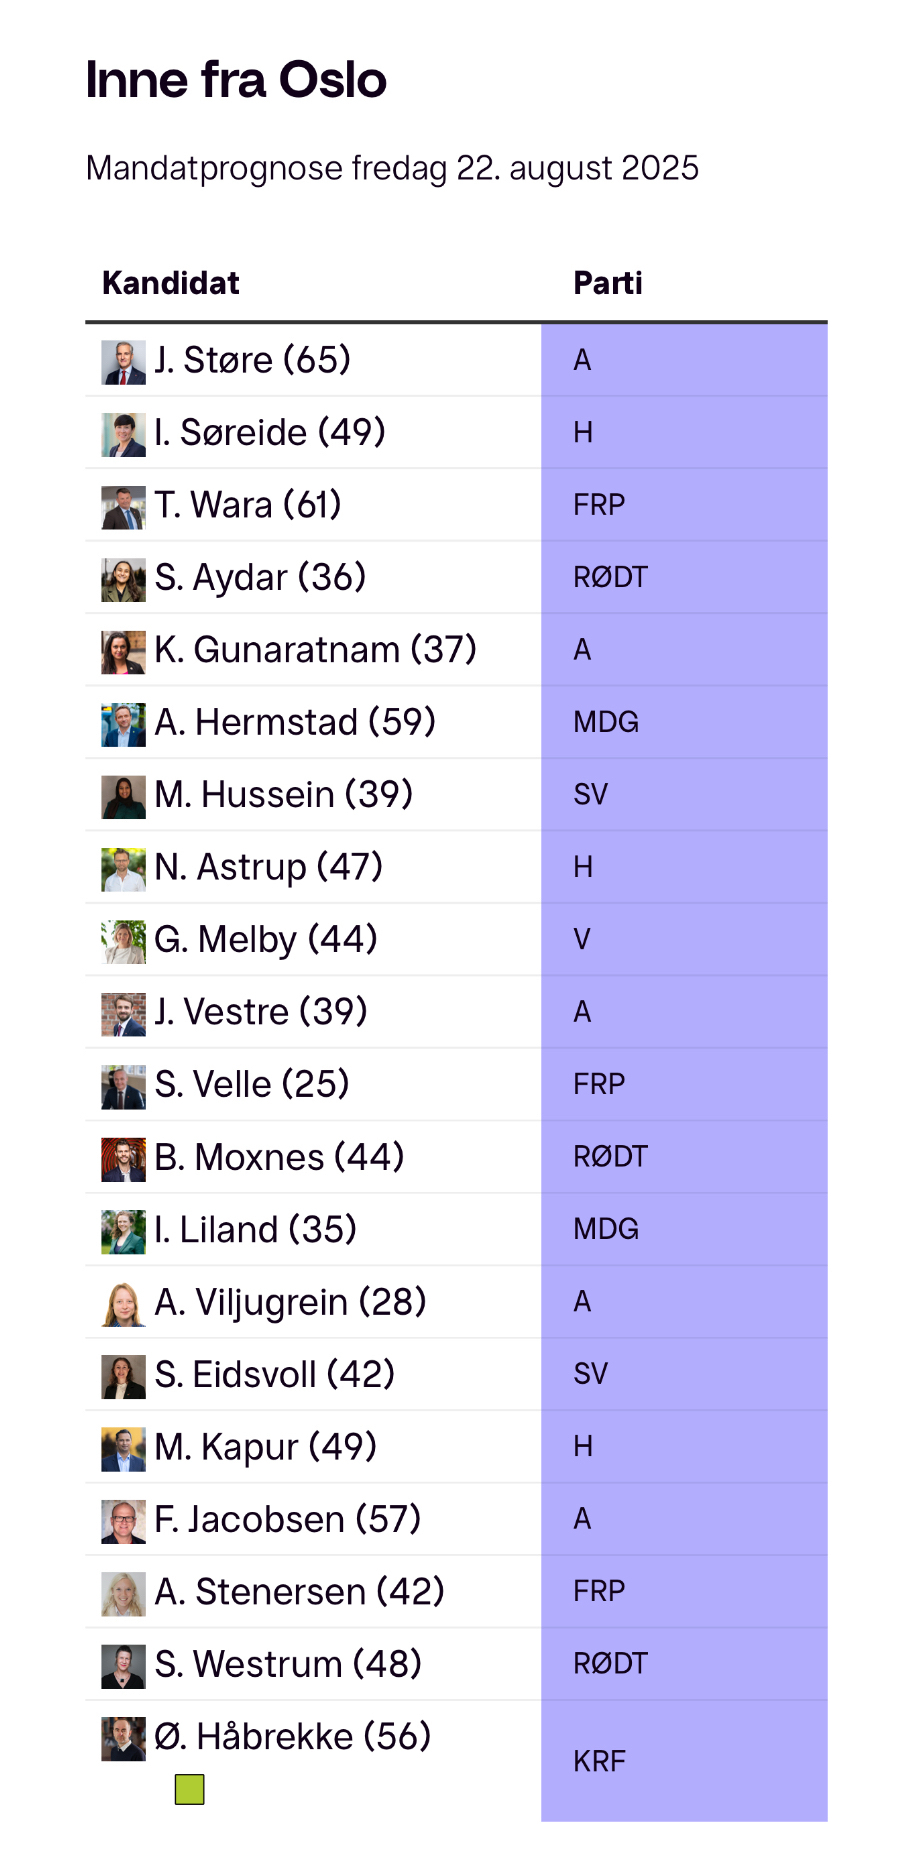Click the name A. Viljugrein (28)
Viewport: 915px width, 1868px height.
[x=290, y=1302]
